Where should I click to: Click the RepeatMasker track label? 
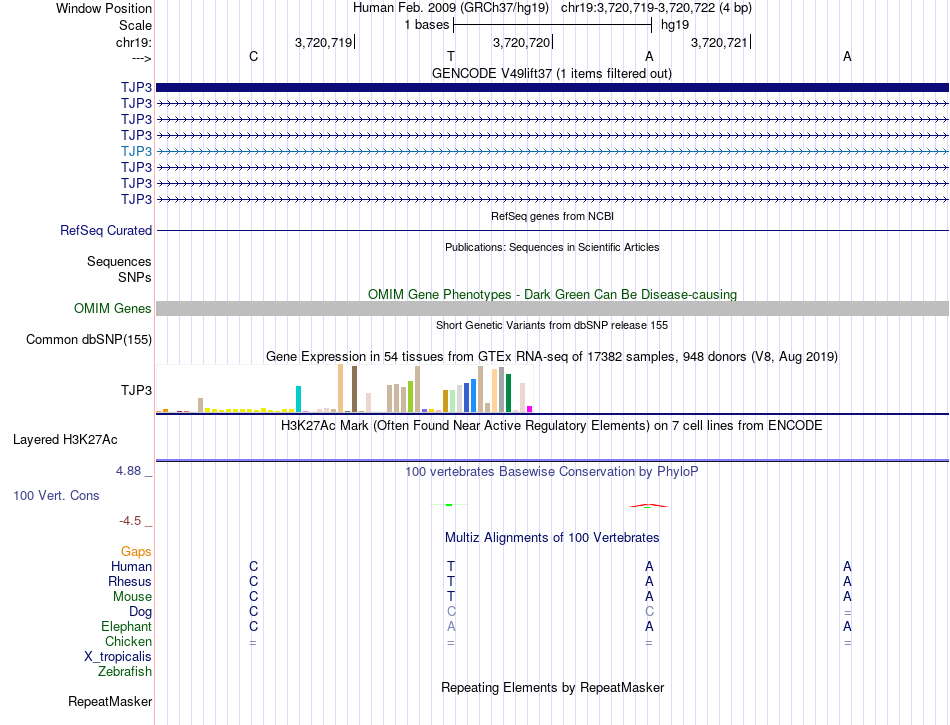(110, 702)
